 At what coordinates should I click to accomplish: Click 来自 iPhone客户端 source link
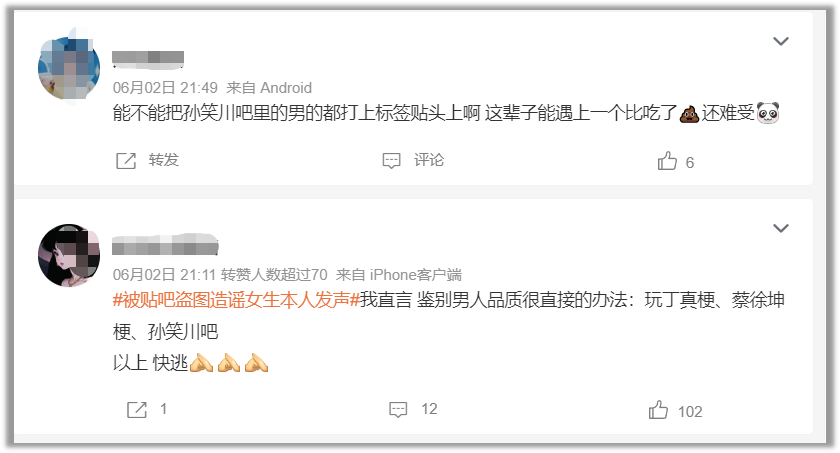[399, 275]
